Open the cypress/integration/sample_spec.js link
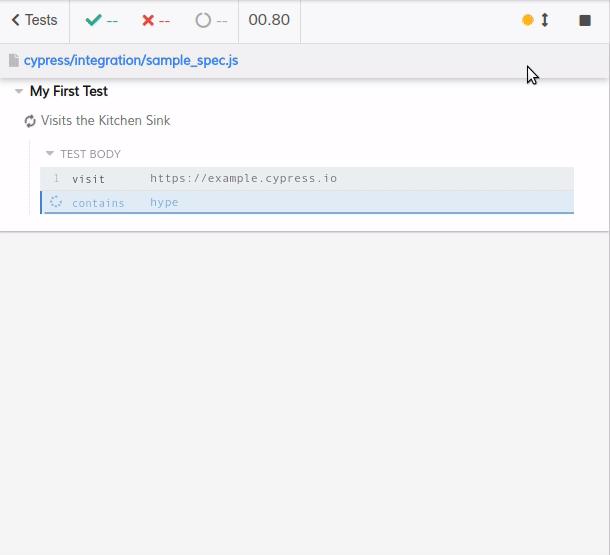610x555 pixels. (131, 61)
